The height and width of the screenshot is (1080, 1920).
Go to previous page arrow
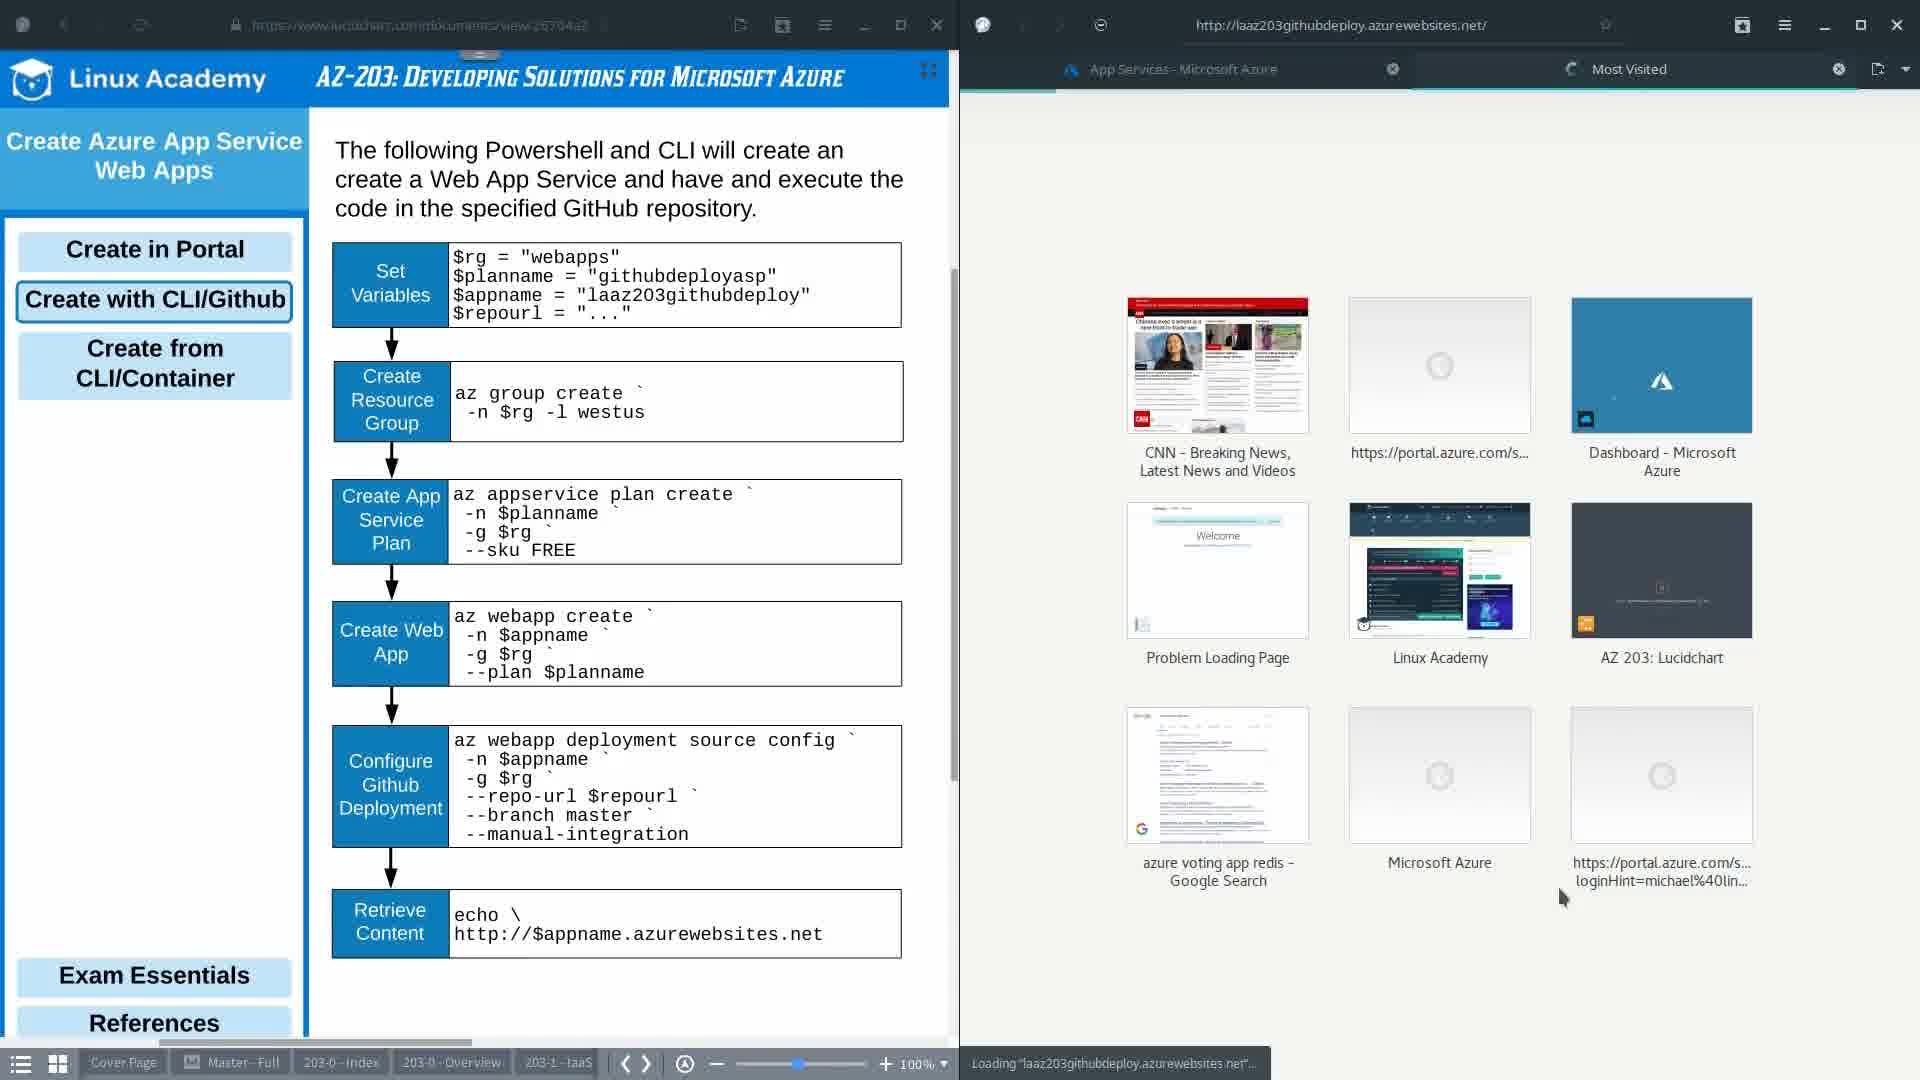click(625, 1064)
